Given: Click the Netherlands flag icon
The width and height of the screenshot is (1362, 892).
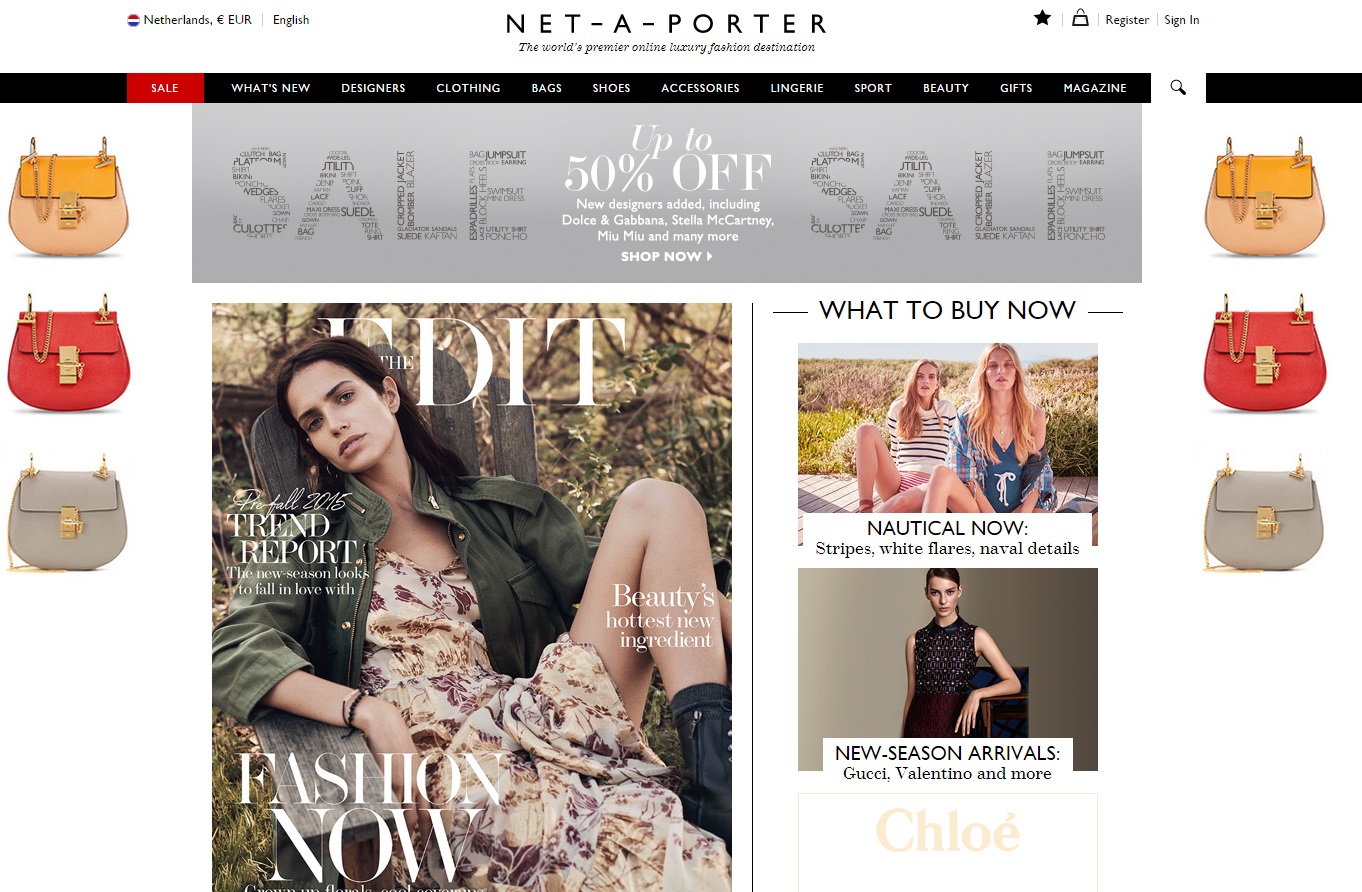Looking at the screenshot, I should point(133,20).
